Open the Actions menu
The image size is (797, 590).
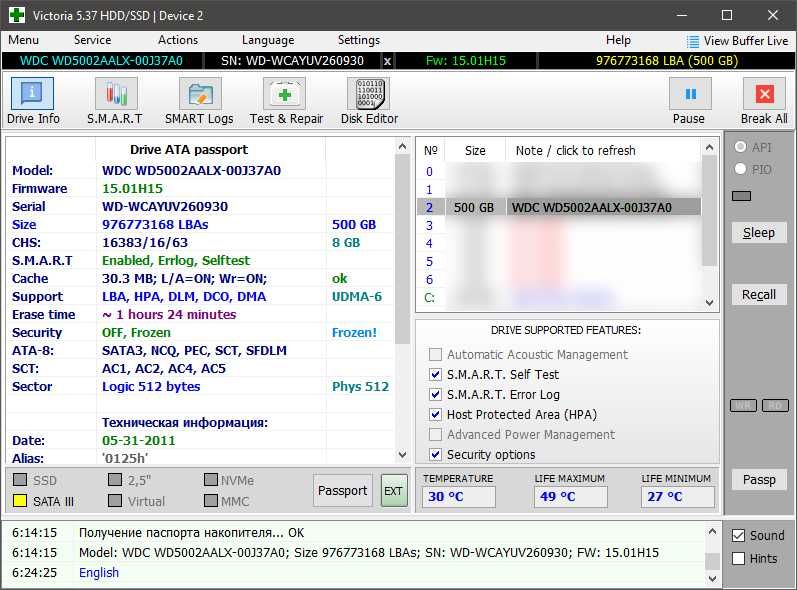177,40
